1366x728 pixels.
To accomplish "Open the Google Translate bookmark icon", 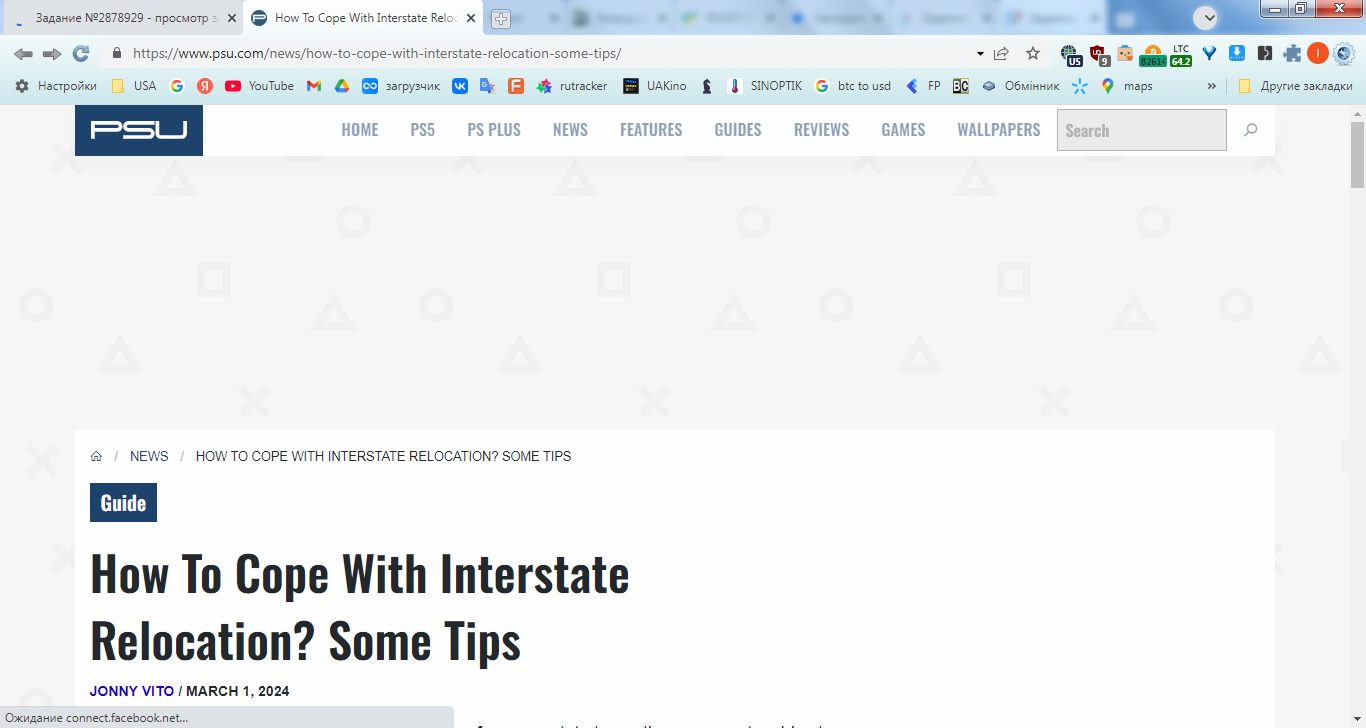I will (488, 86).
